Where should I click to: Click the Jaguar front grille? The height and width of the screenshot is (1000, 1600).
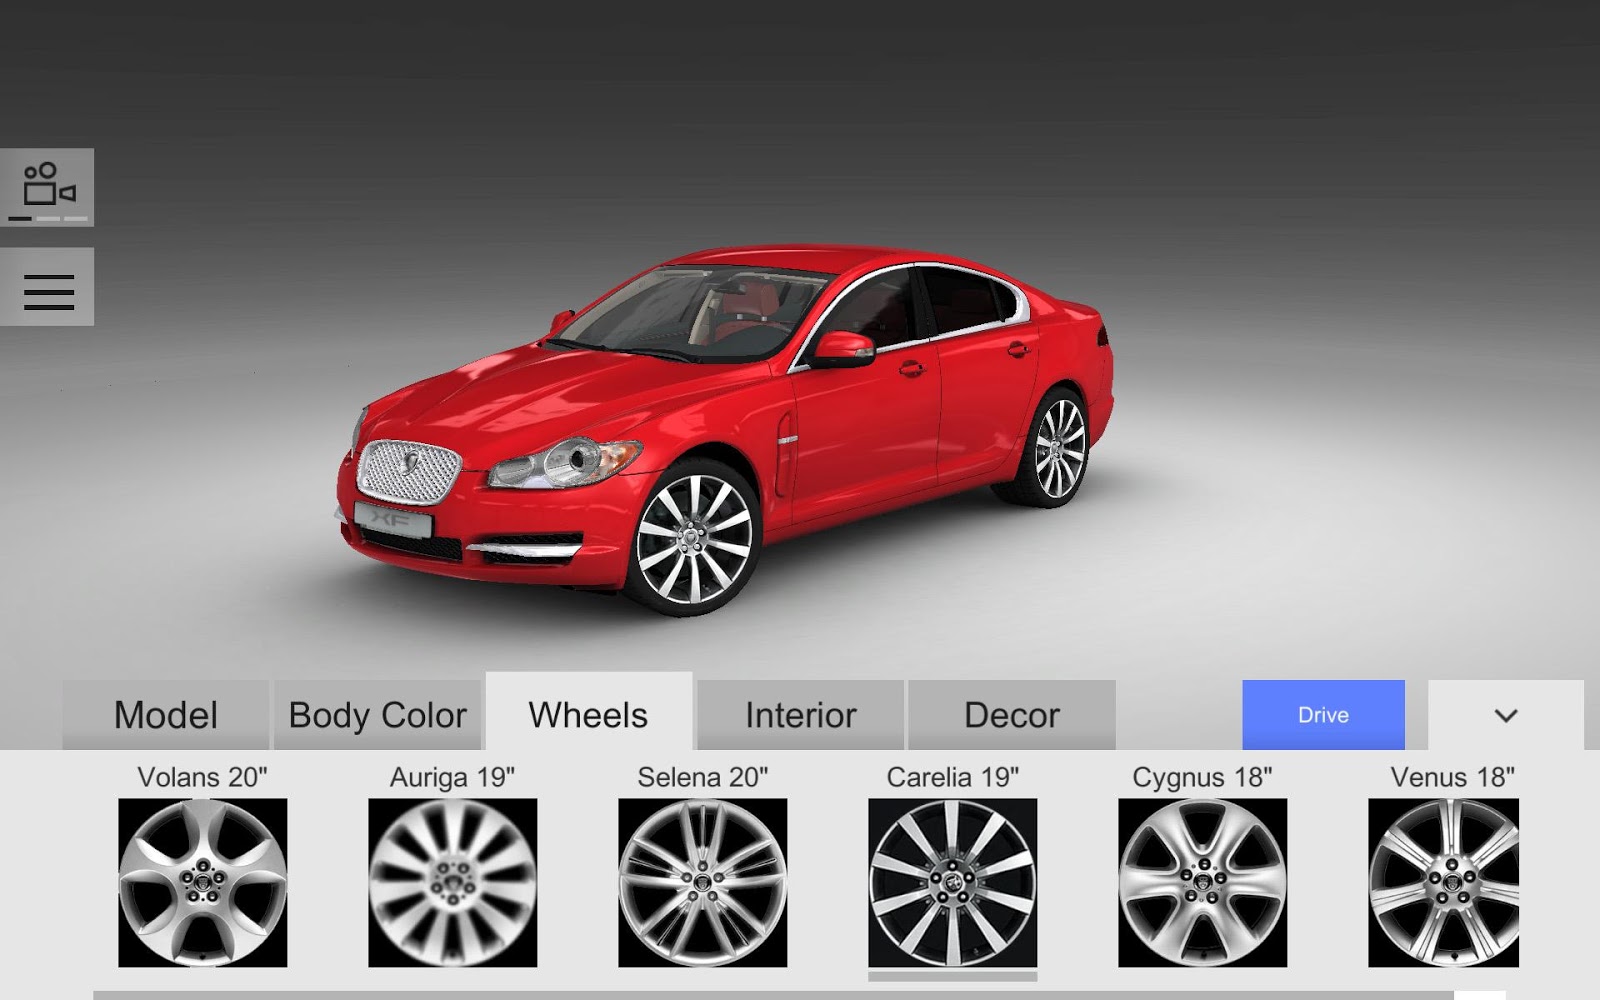click(409, 470)
